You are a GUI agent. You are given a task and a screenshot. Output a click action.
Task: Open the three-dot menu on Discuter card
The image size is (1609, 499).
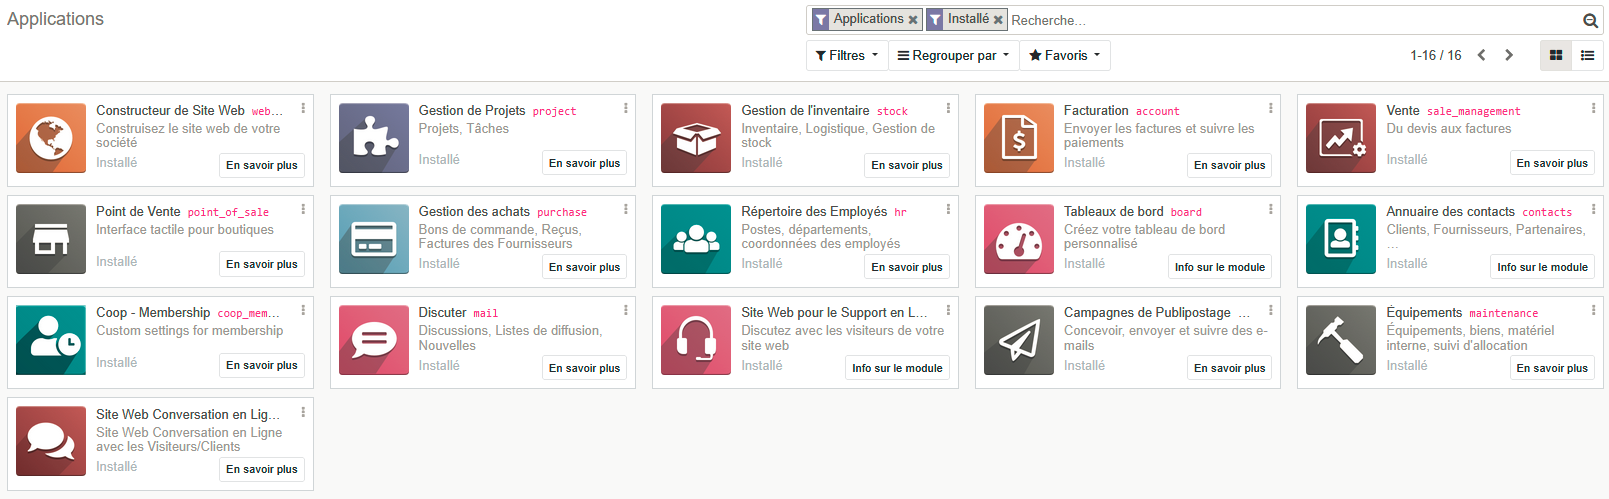pos(626,310)
